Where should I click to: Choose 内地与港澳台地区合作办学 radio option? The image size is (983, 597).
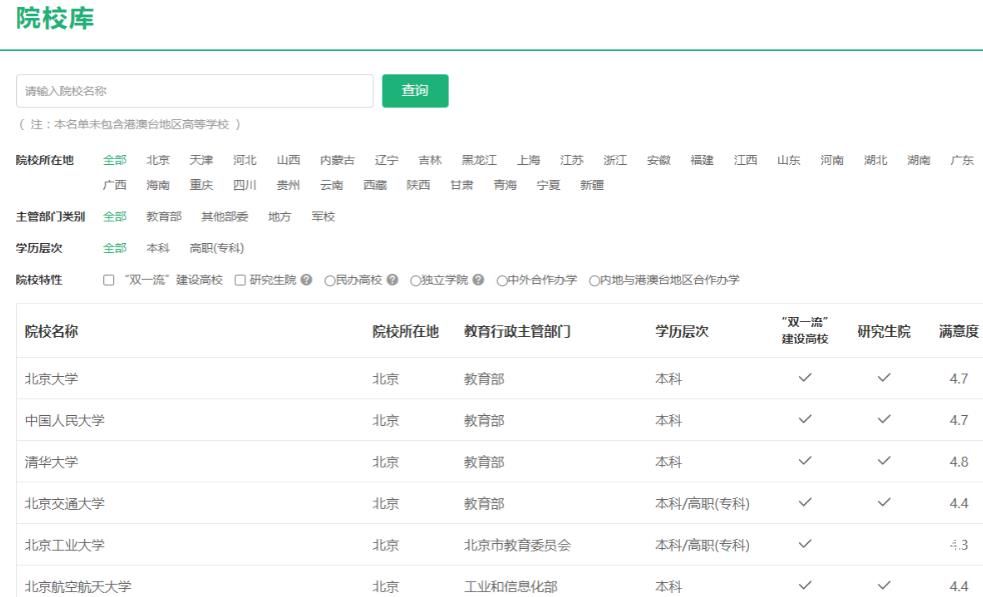pos(594,280)
